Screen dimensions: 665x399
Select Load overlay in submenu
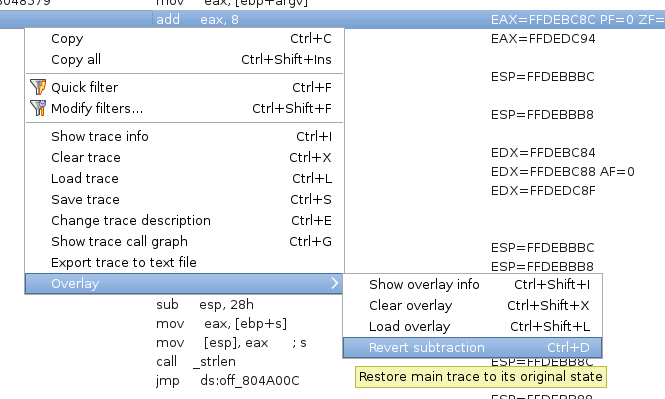tap(472, 326)
